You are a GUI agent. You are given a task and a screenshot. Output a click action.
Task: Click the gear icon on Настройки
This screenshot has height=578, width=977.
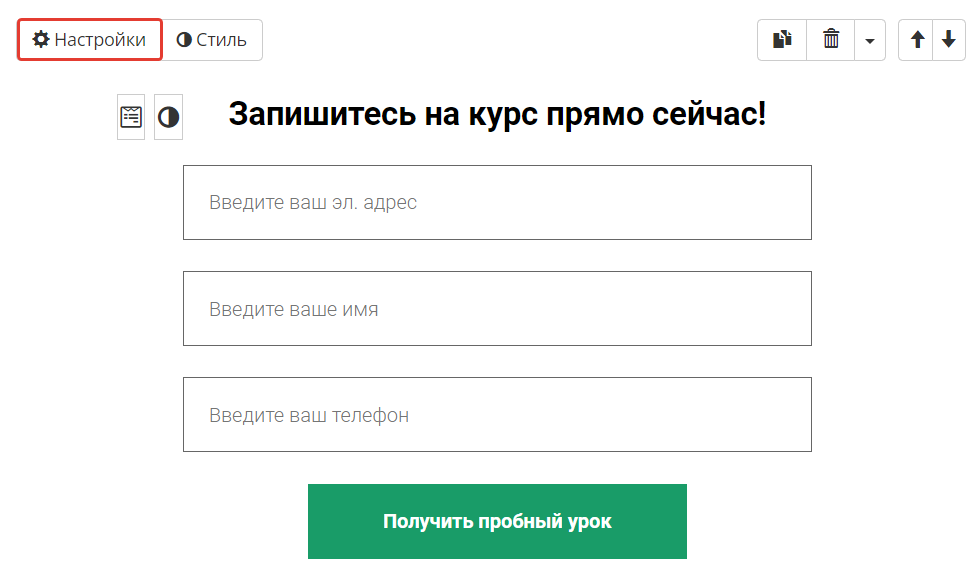click(x=41, y=40)
